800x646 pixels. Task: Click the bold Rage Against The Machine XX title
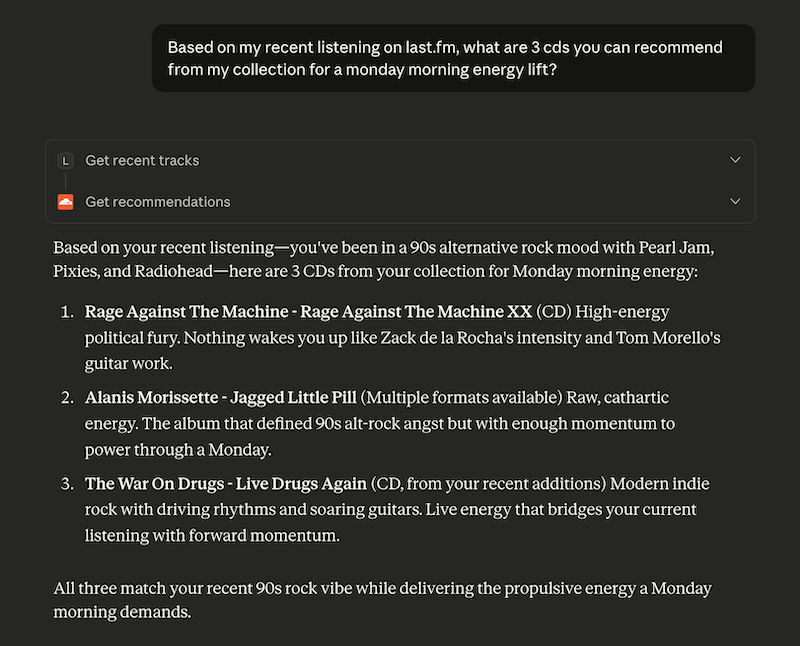point(308,312)
